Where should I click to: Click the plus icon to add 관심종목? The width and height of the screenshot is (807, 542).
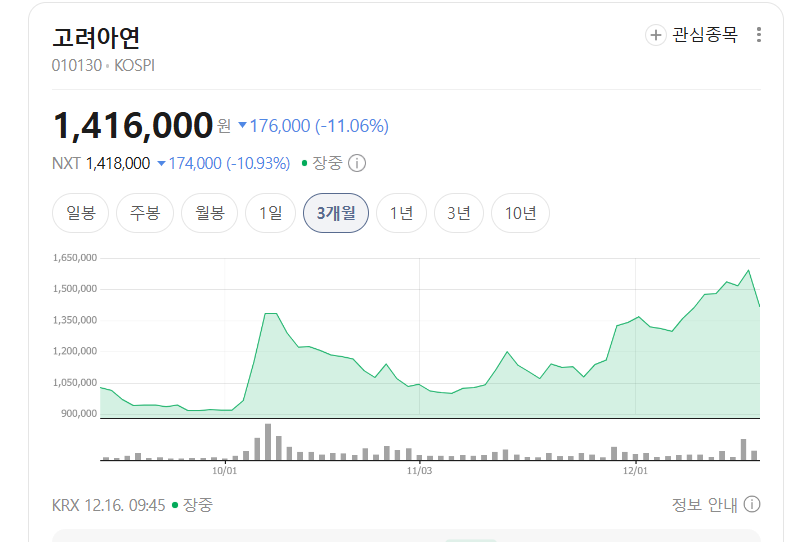656,35
